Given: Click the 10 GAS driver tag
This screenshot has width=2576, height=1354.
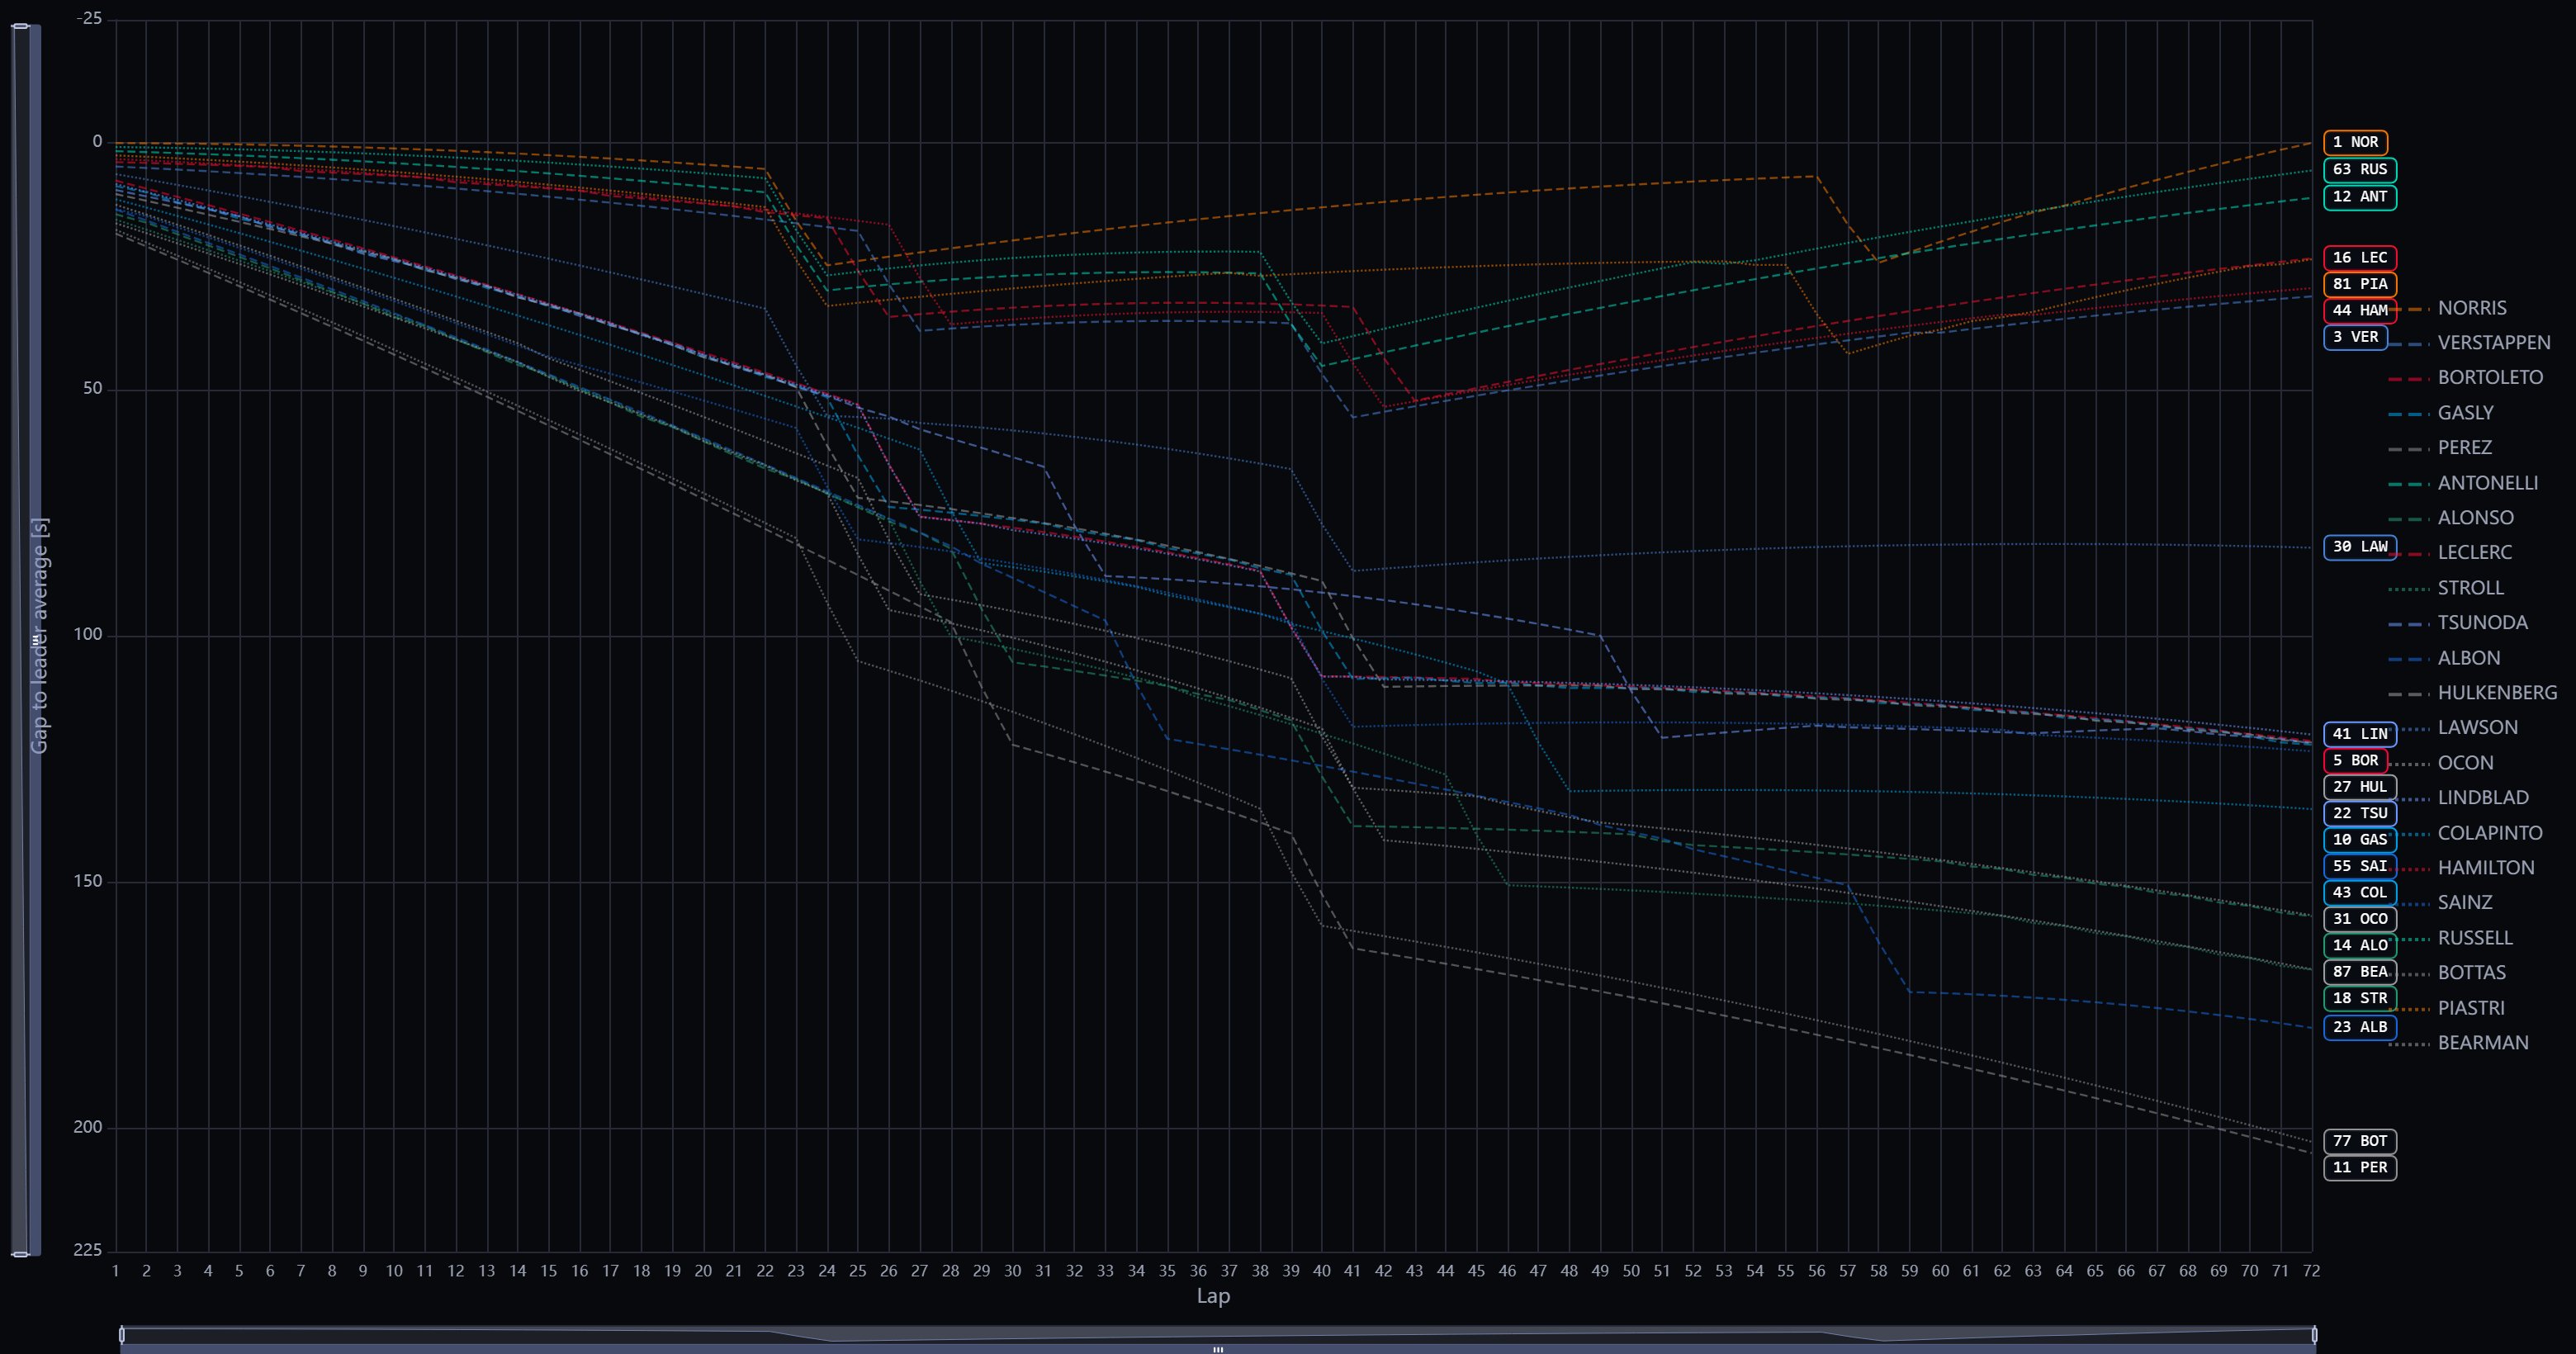Looking at the screenshot, I should point(2360,840).
